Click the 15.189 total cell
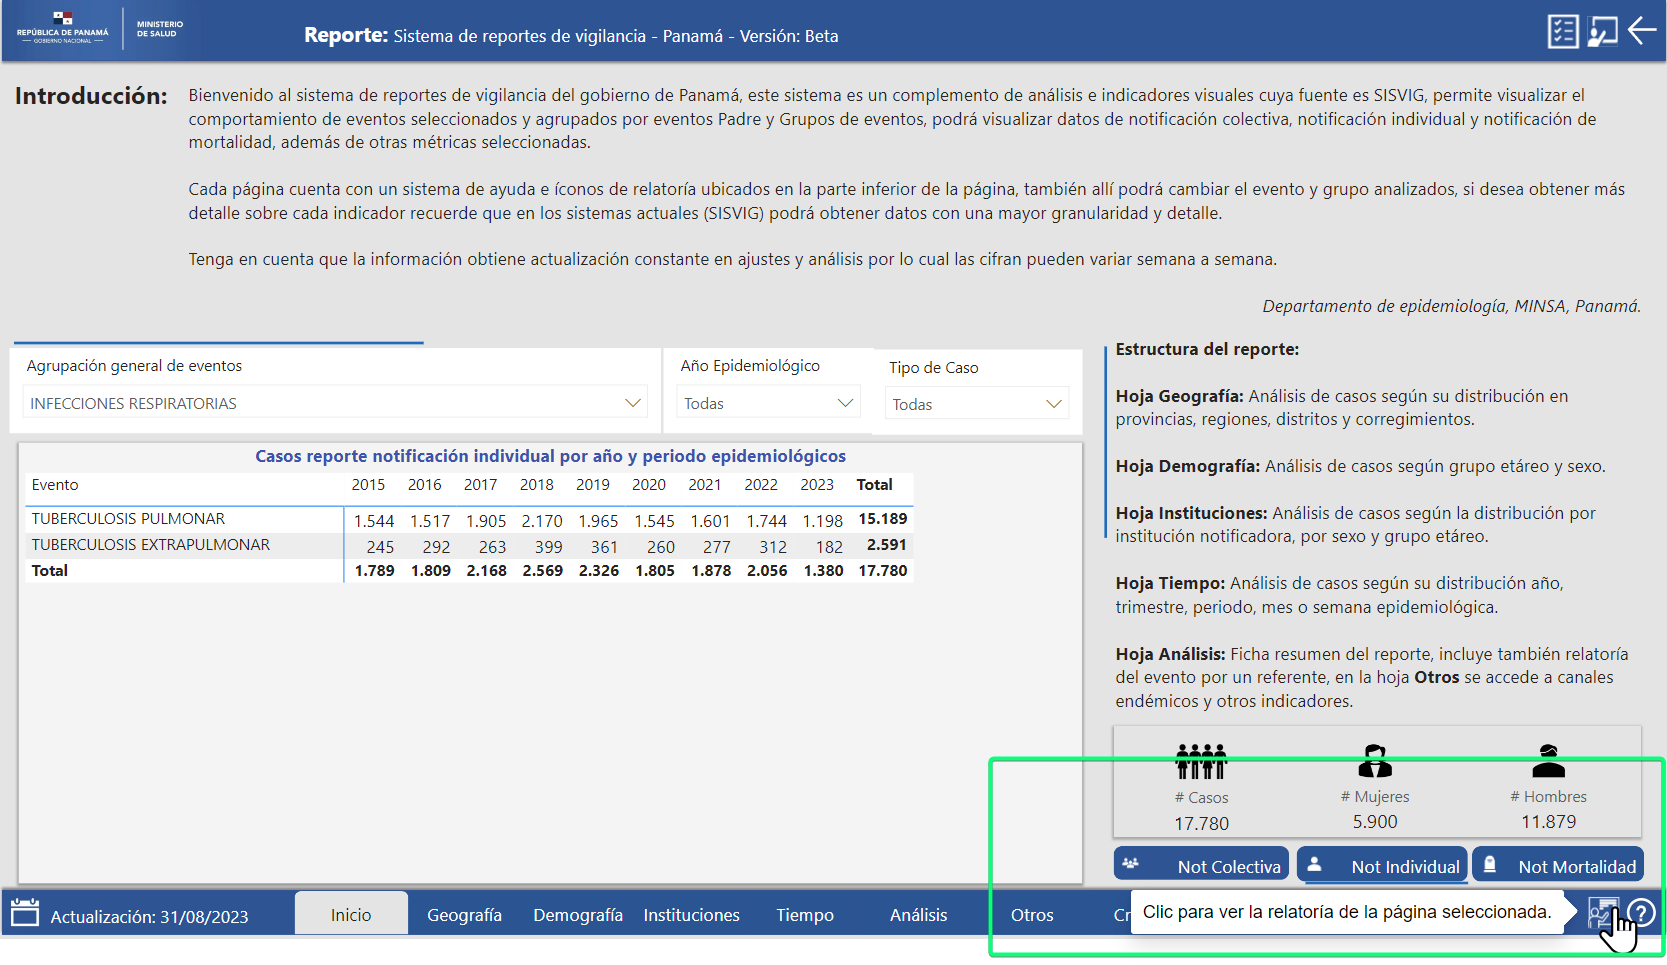The width and height of the screenshot is (1667, 965). (x=882, y=519)
